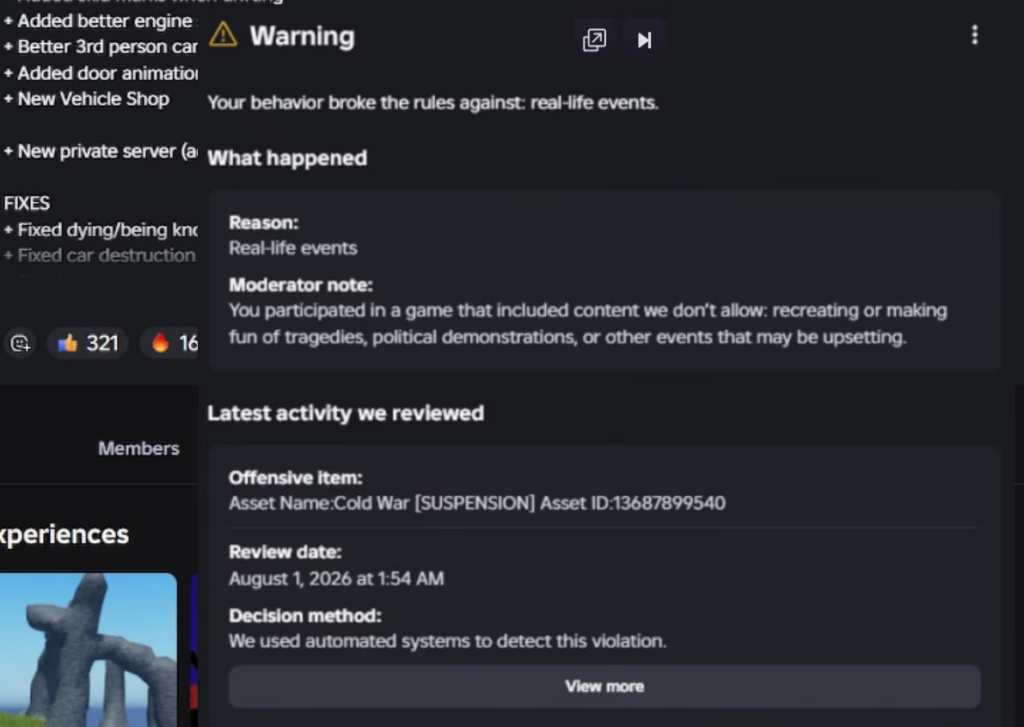Toggle the thumbs up reaction with 321
Image resolution: width=1024 pixels, height=727 pixels.
click(88, 343)
